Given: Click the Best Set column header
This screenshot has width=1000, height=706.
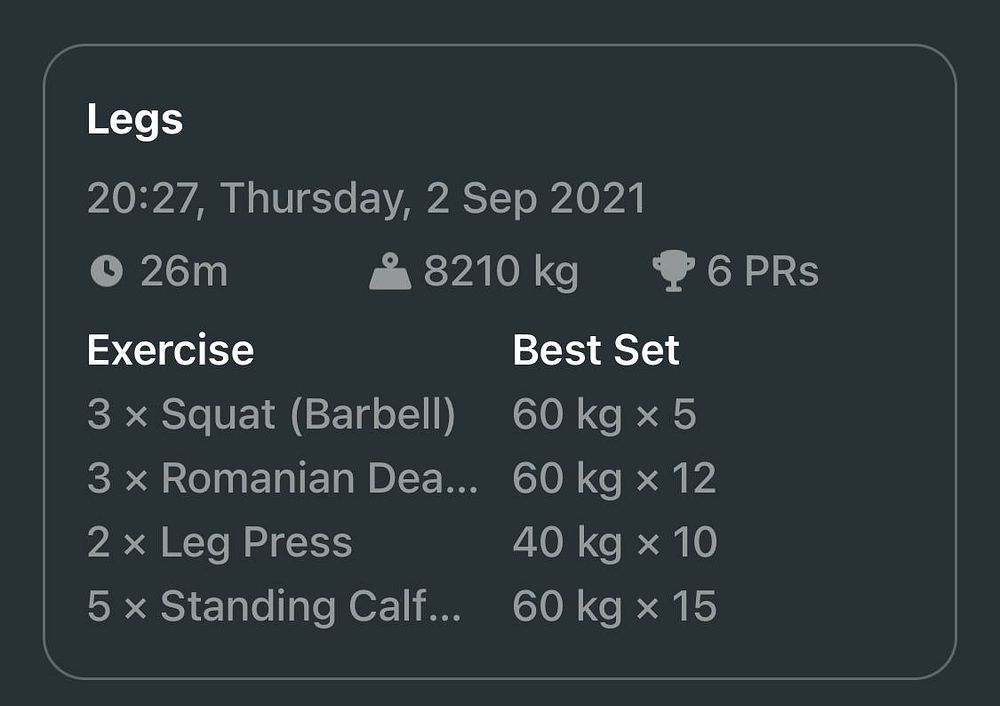Looking at the screenshot, I should pyautogui.click(x=596, y=350).
